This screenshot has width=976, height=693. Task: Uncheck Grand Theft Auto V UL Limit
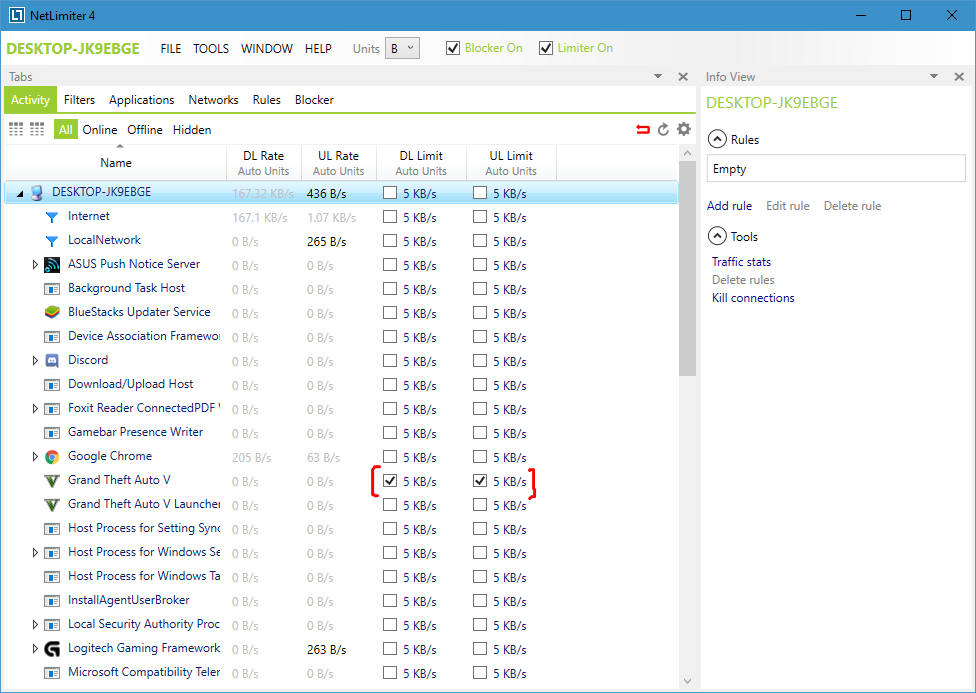click(x=480, y=481)
